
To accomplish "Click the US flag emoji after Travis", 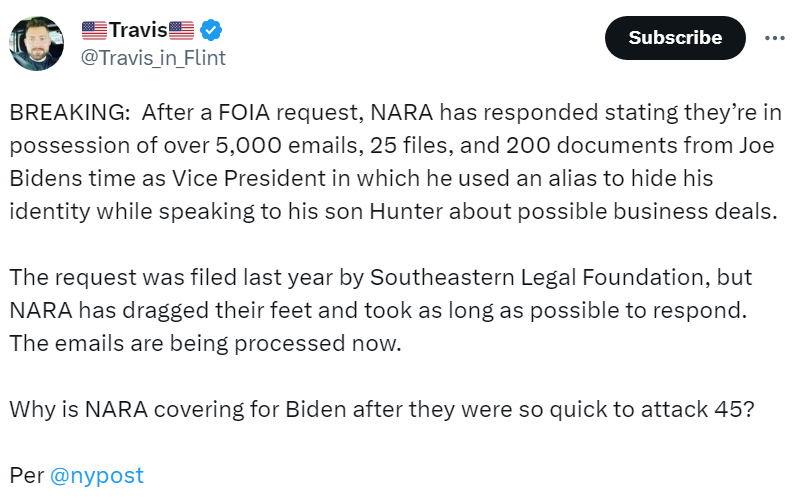I will point(181,30).
